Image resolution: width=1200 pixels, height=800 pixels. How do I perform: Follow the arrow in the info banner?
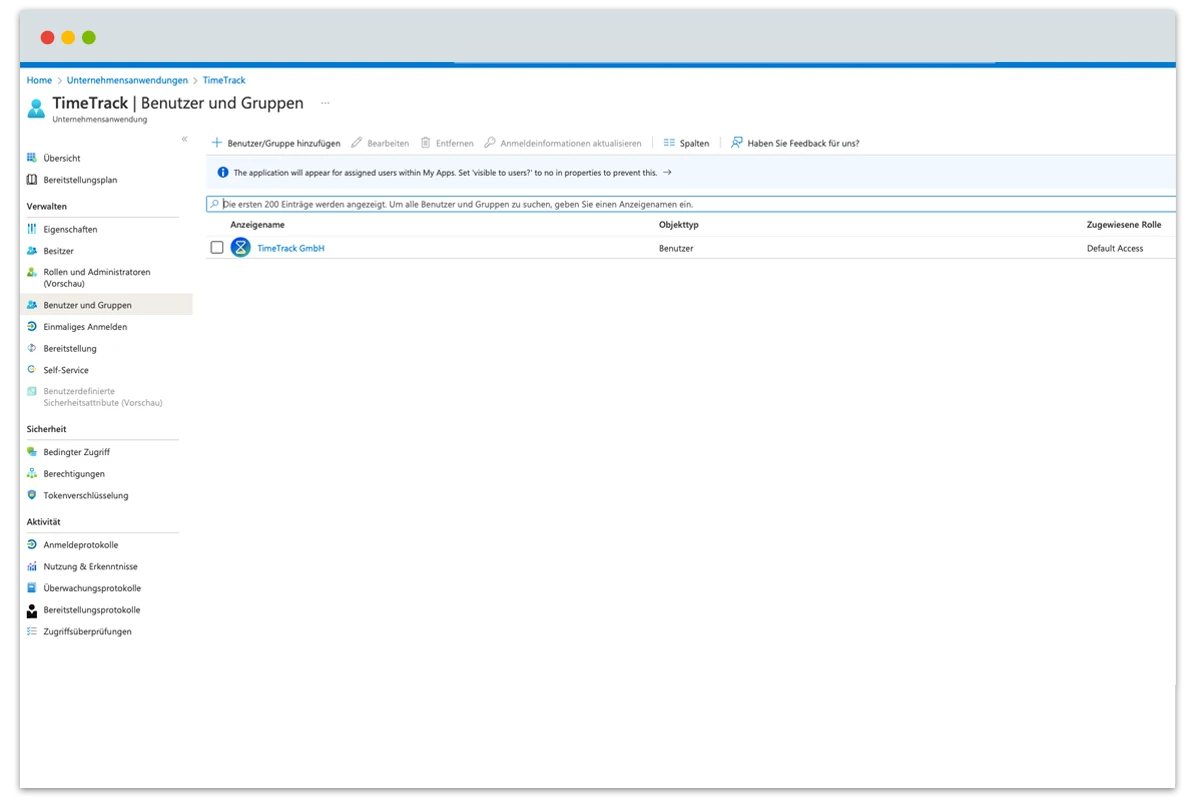click(x=667, y=172)
